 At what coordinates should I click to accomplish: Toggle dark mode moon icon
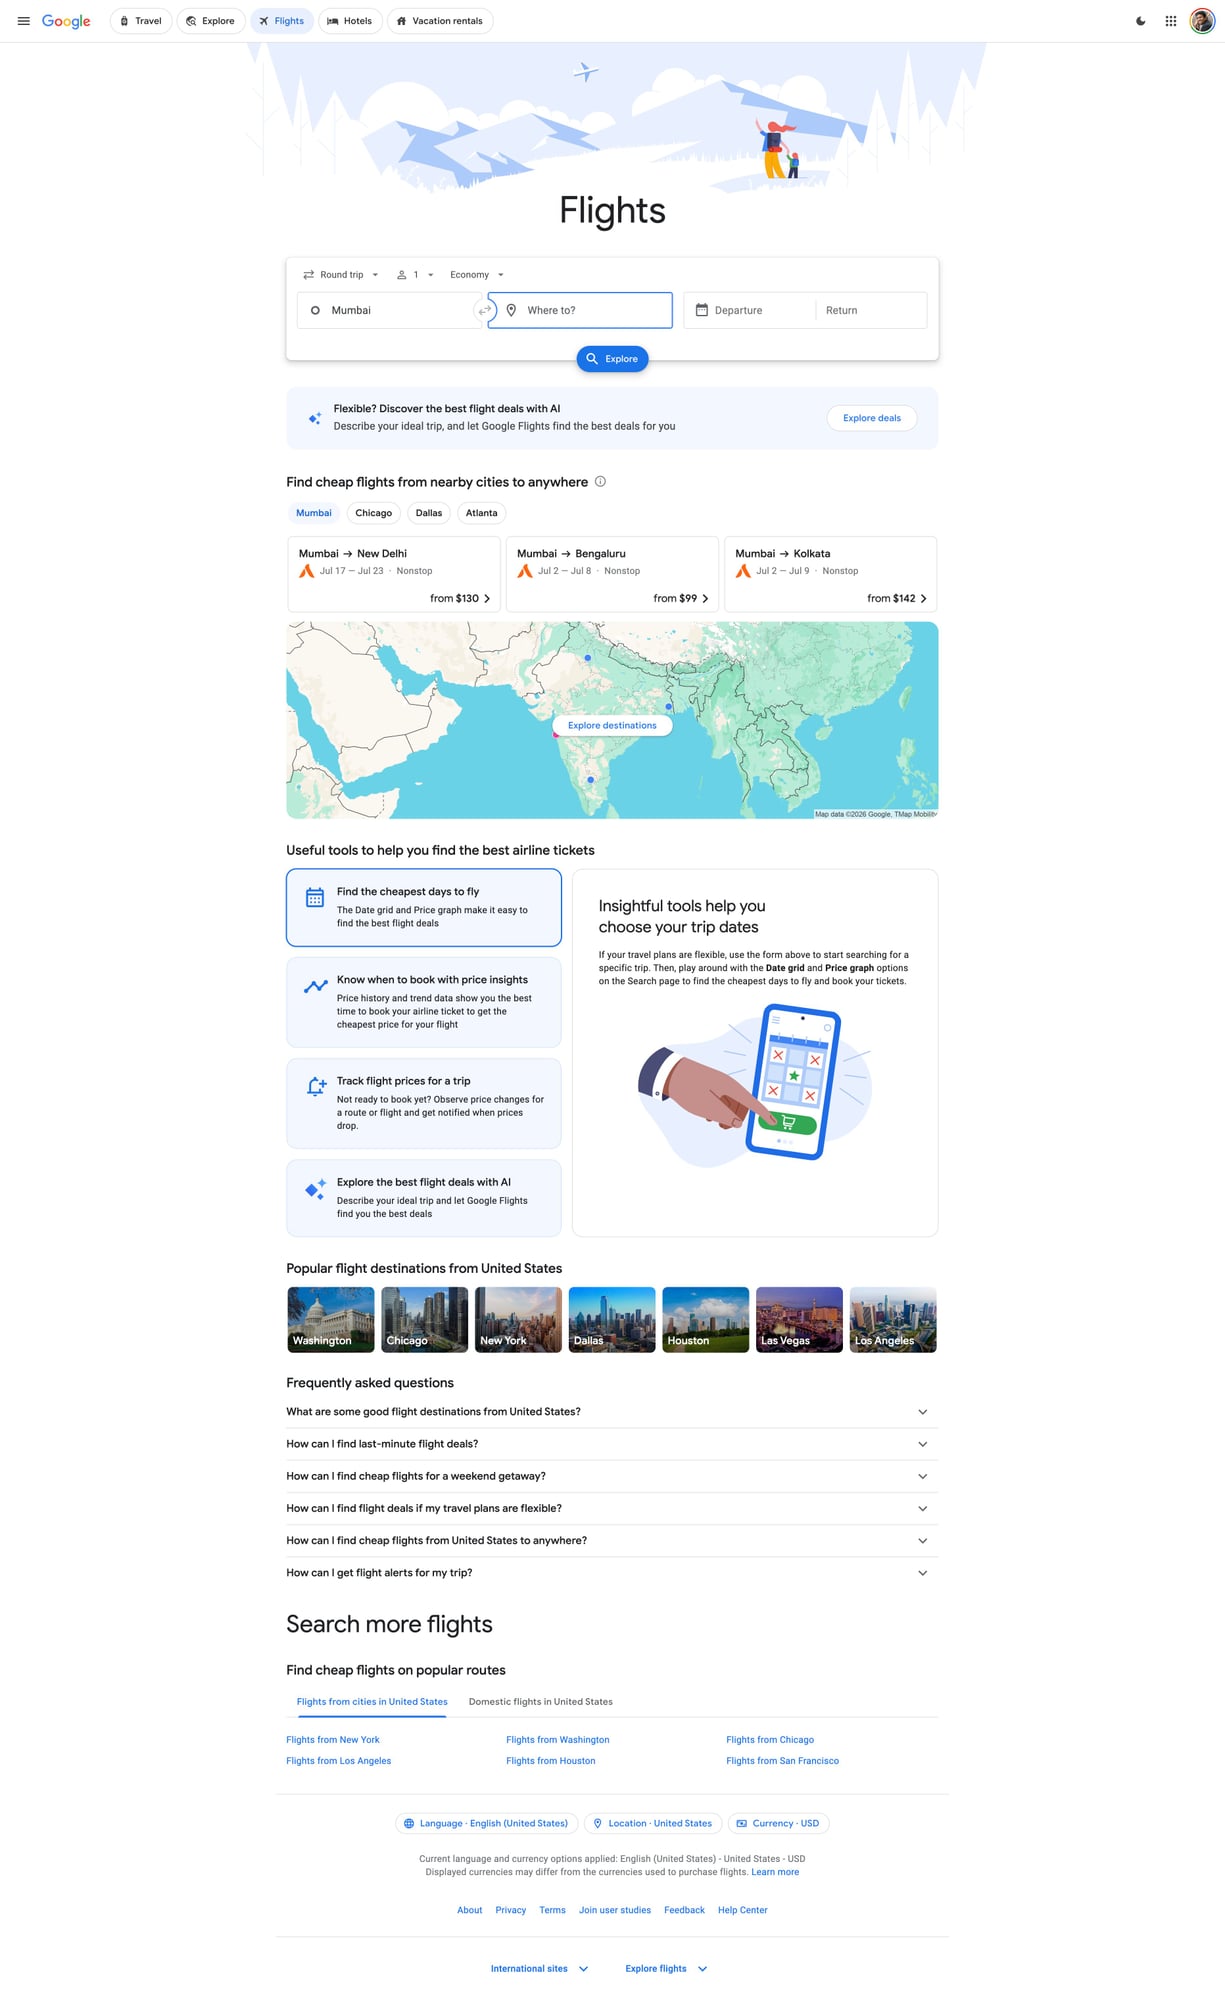pos(1140,21)
